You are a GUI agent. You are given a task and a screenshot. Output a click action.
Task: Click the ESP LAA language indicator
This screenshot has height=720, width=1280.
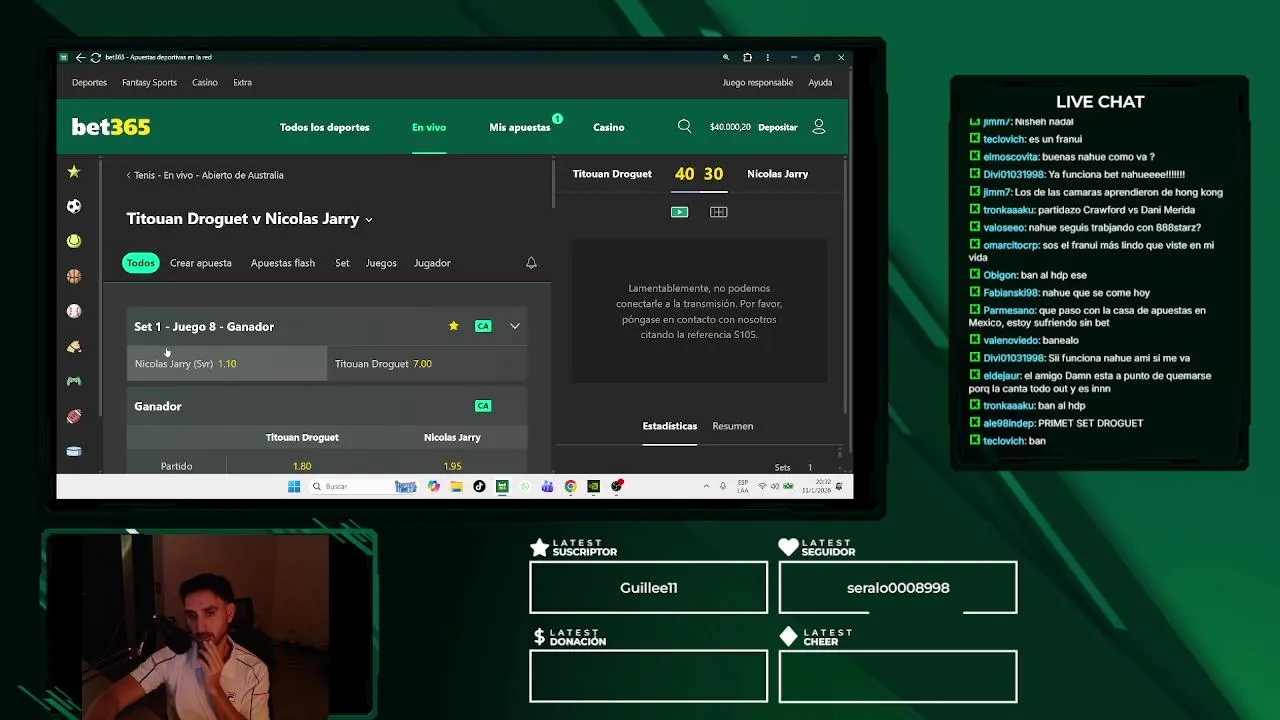[x=743, y=487]
